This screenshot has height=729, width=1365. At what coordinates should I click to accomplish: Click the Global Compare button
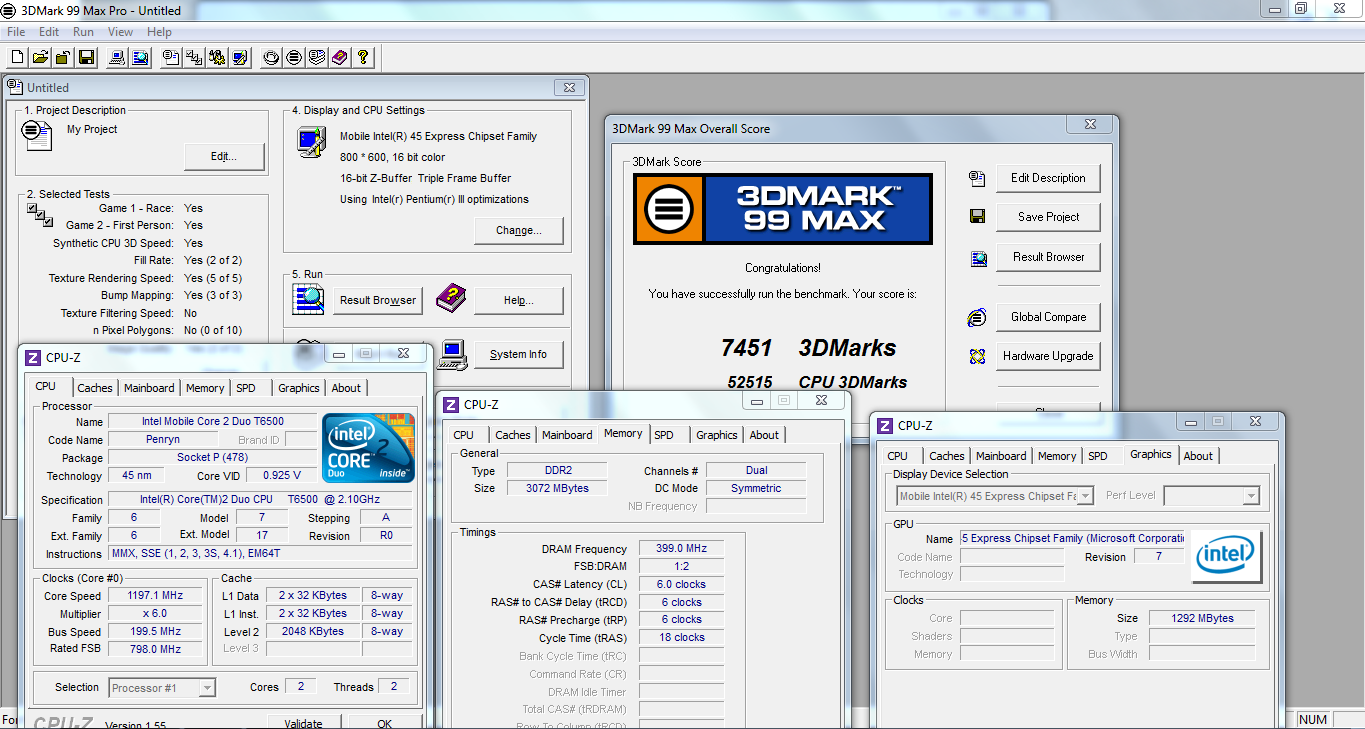click(1048, 317)
